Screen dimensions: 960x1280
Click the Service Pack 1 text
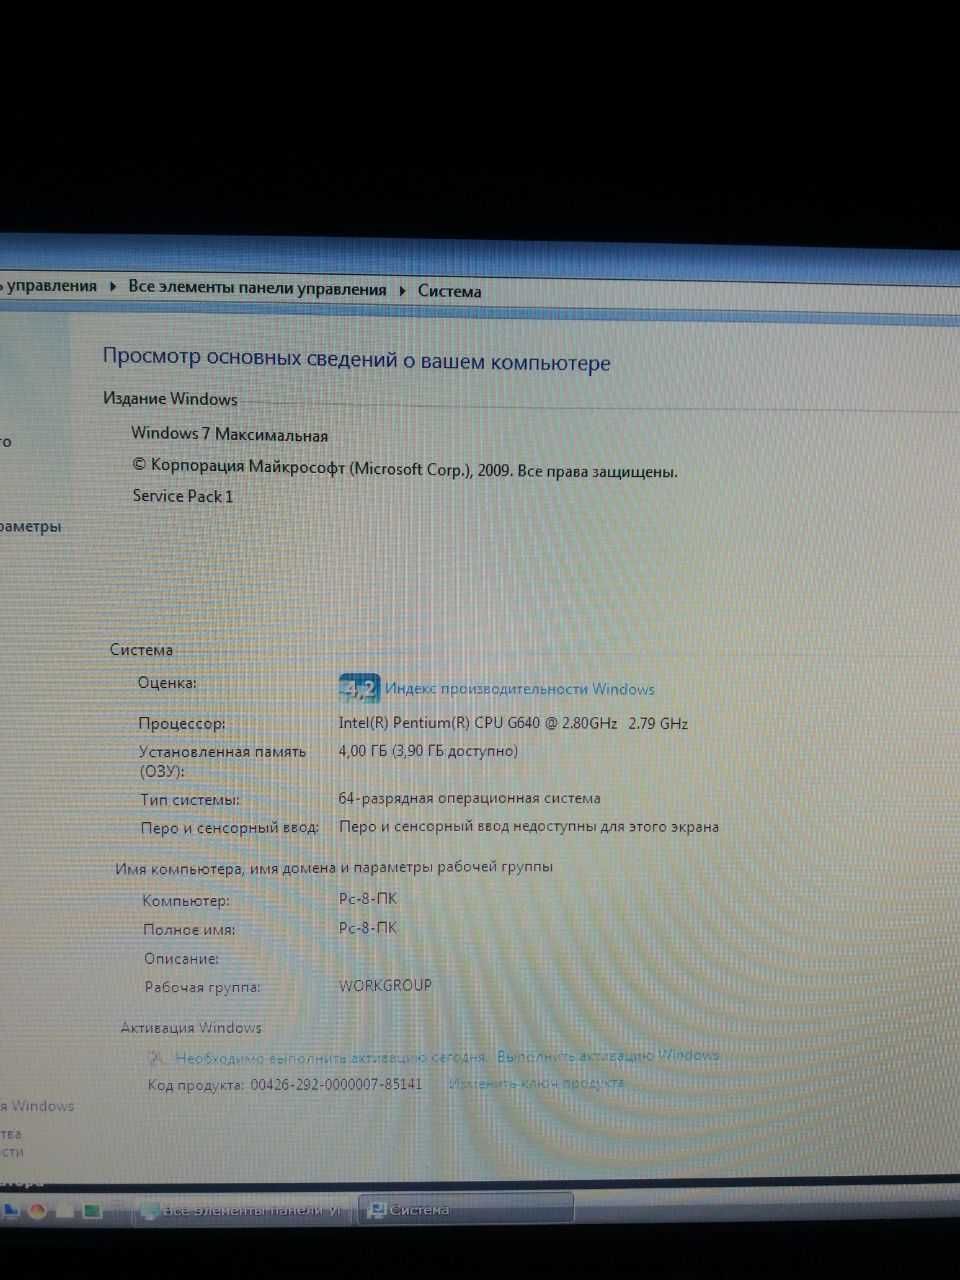click(183, 496)
